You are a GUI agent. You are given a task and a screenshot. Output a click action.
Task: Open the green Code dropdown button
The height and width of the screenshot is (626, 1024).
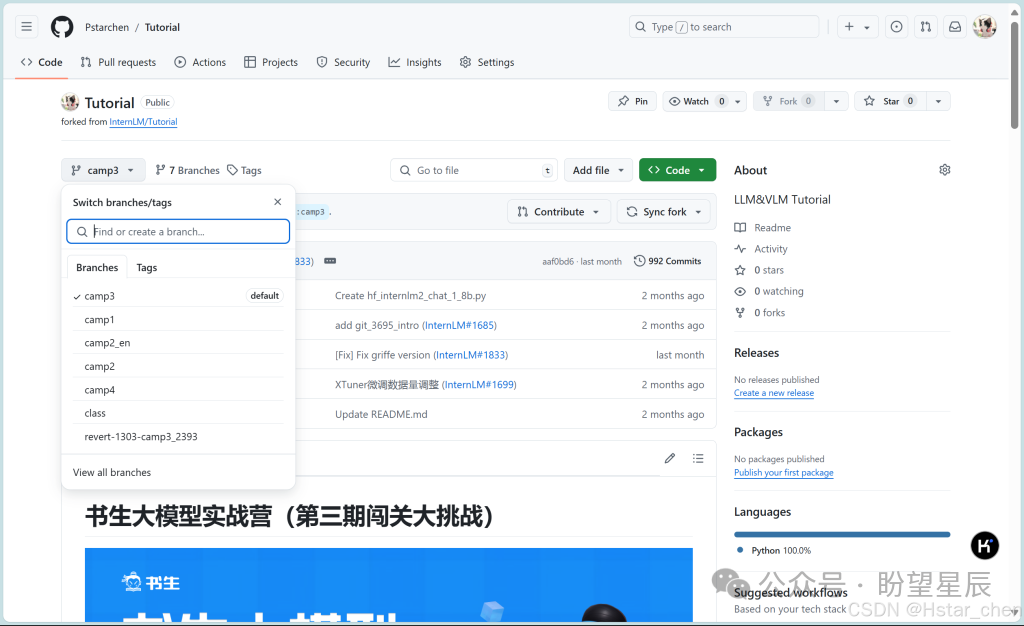coord(677,170)
